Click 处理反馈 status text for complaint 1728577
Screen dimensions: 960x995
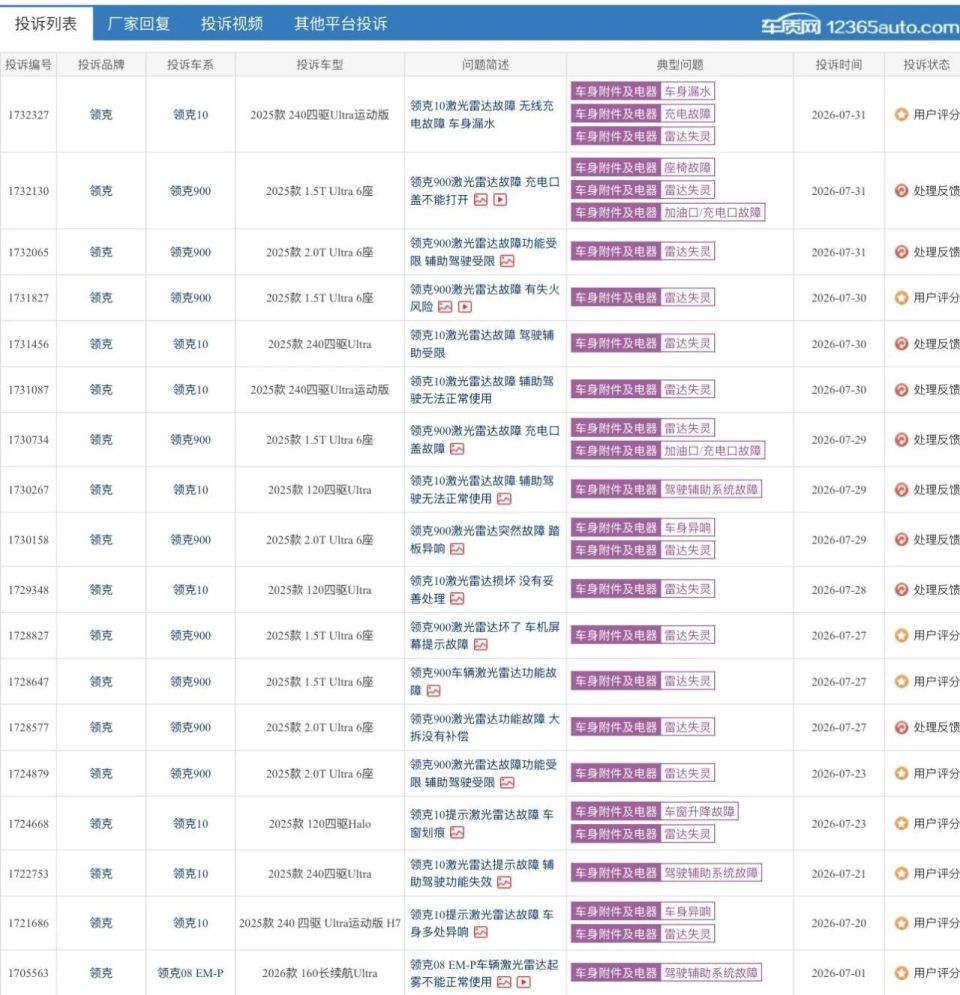[x=936, y=727]
